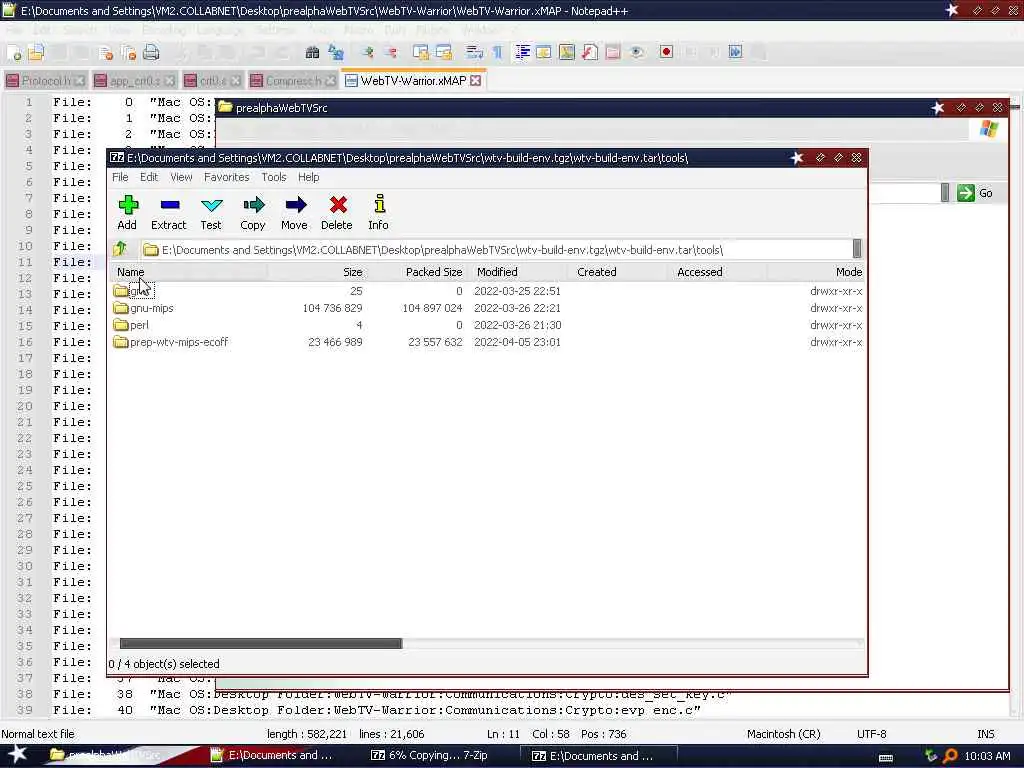Open Function List icon in Notepad++

pos(590,52)
